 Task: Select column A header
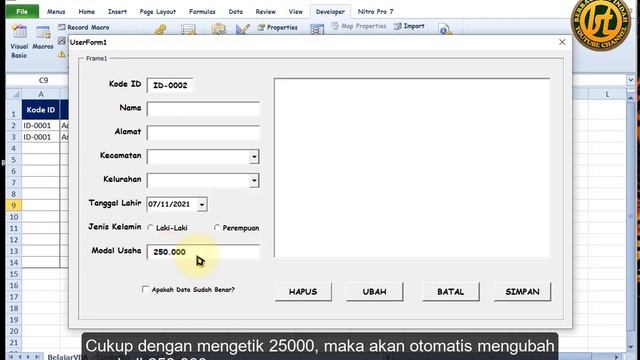pyautogui.click(x=41, y=94)
